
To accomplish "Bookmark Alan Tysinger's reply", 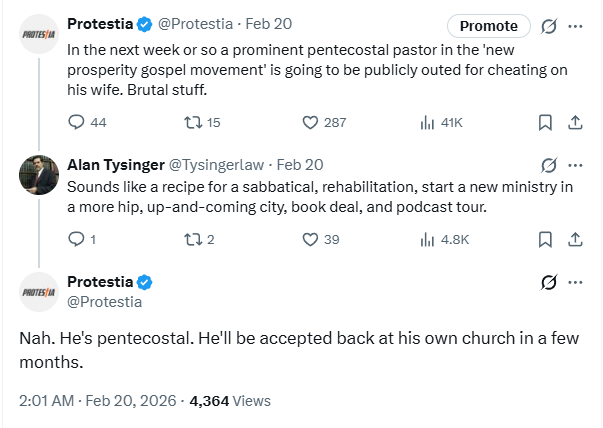I will point(545,239).
